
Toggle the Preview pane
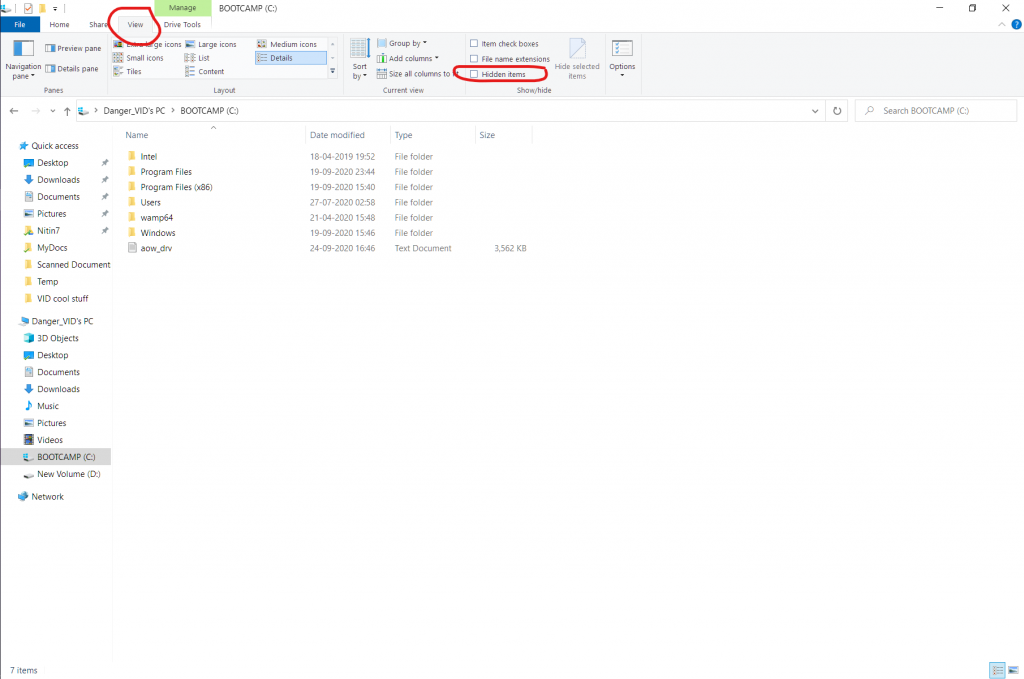73,48
